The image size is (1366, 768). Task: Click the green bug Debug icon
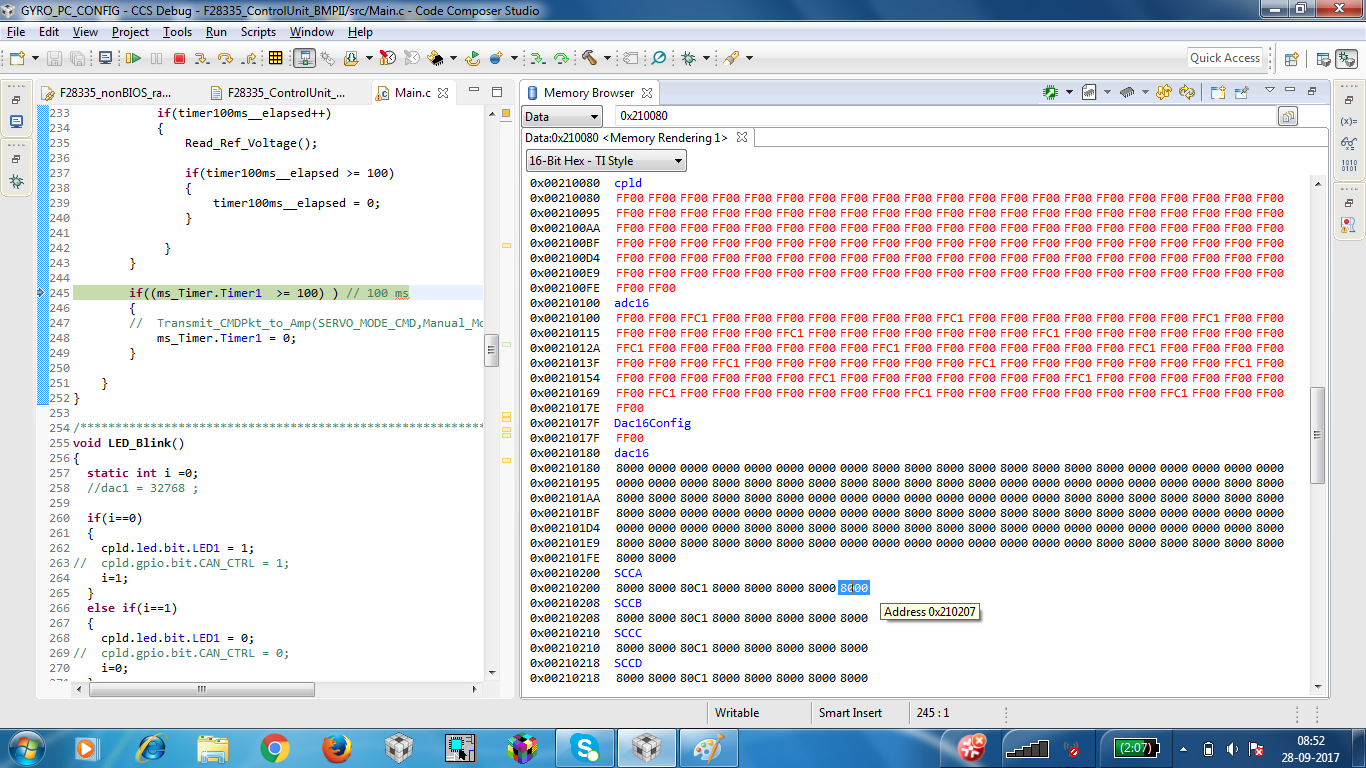coord(689,59)
